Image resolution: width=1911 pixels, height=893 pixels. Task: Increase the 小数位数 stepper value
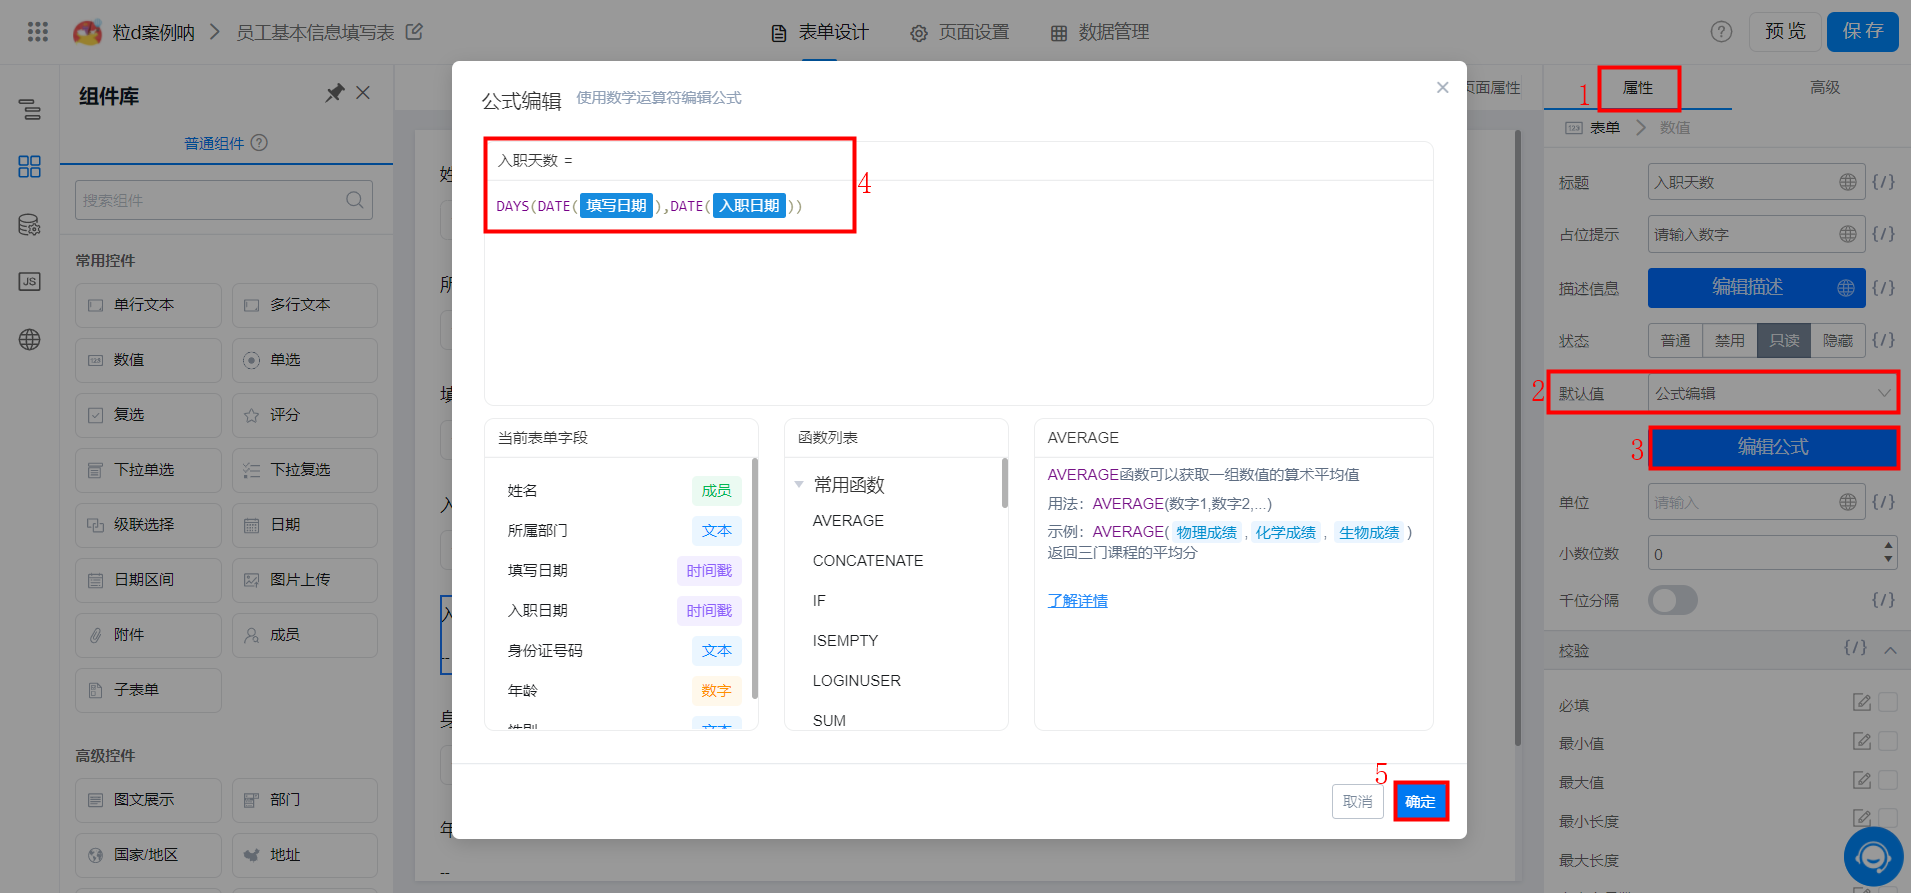coord(1888,545)
